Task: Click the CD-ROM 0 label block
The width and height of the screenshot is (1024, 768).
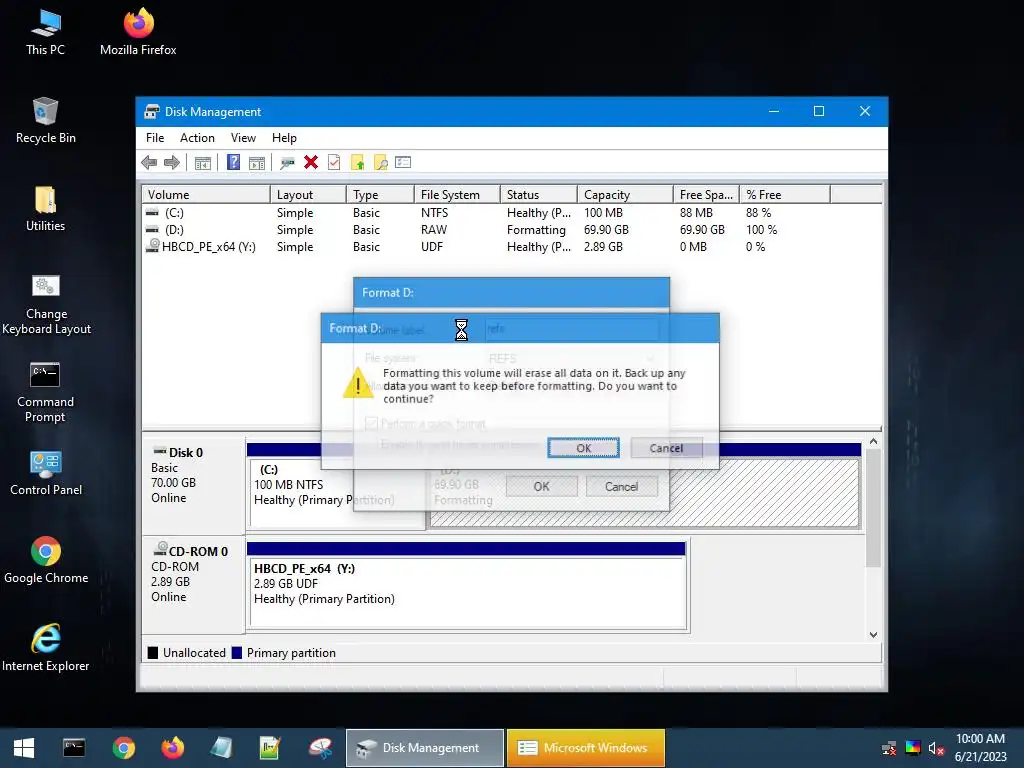Action: [x=193, y=584]
